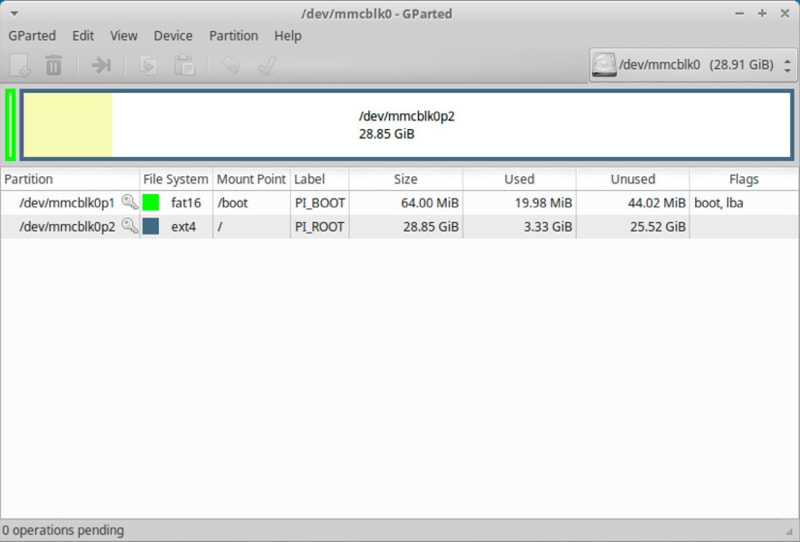Click blue ext4 file system swatch
This screenshot has height=542, width=800.
[151, 226]
